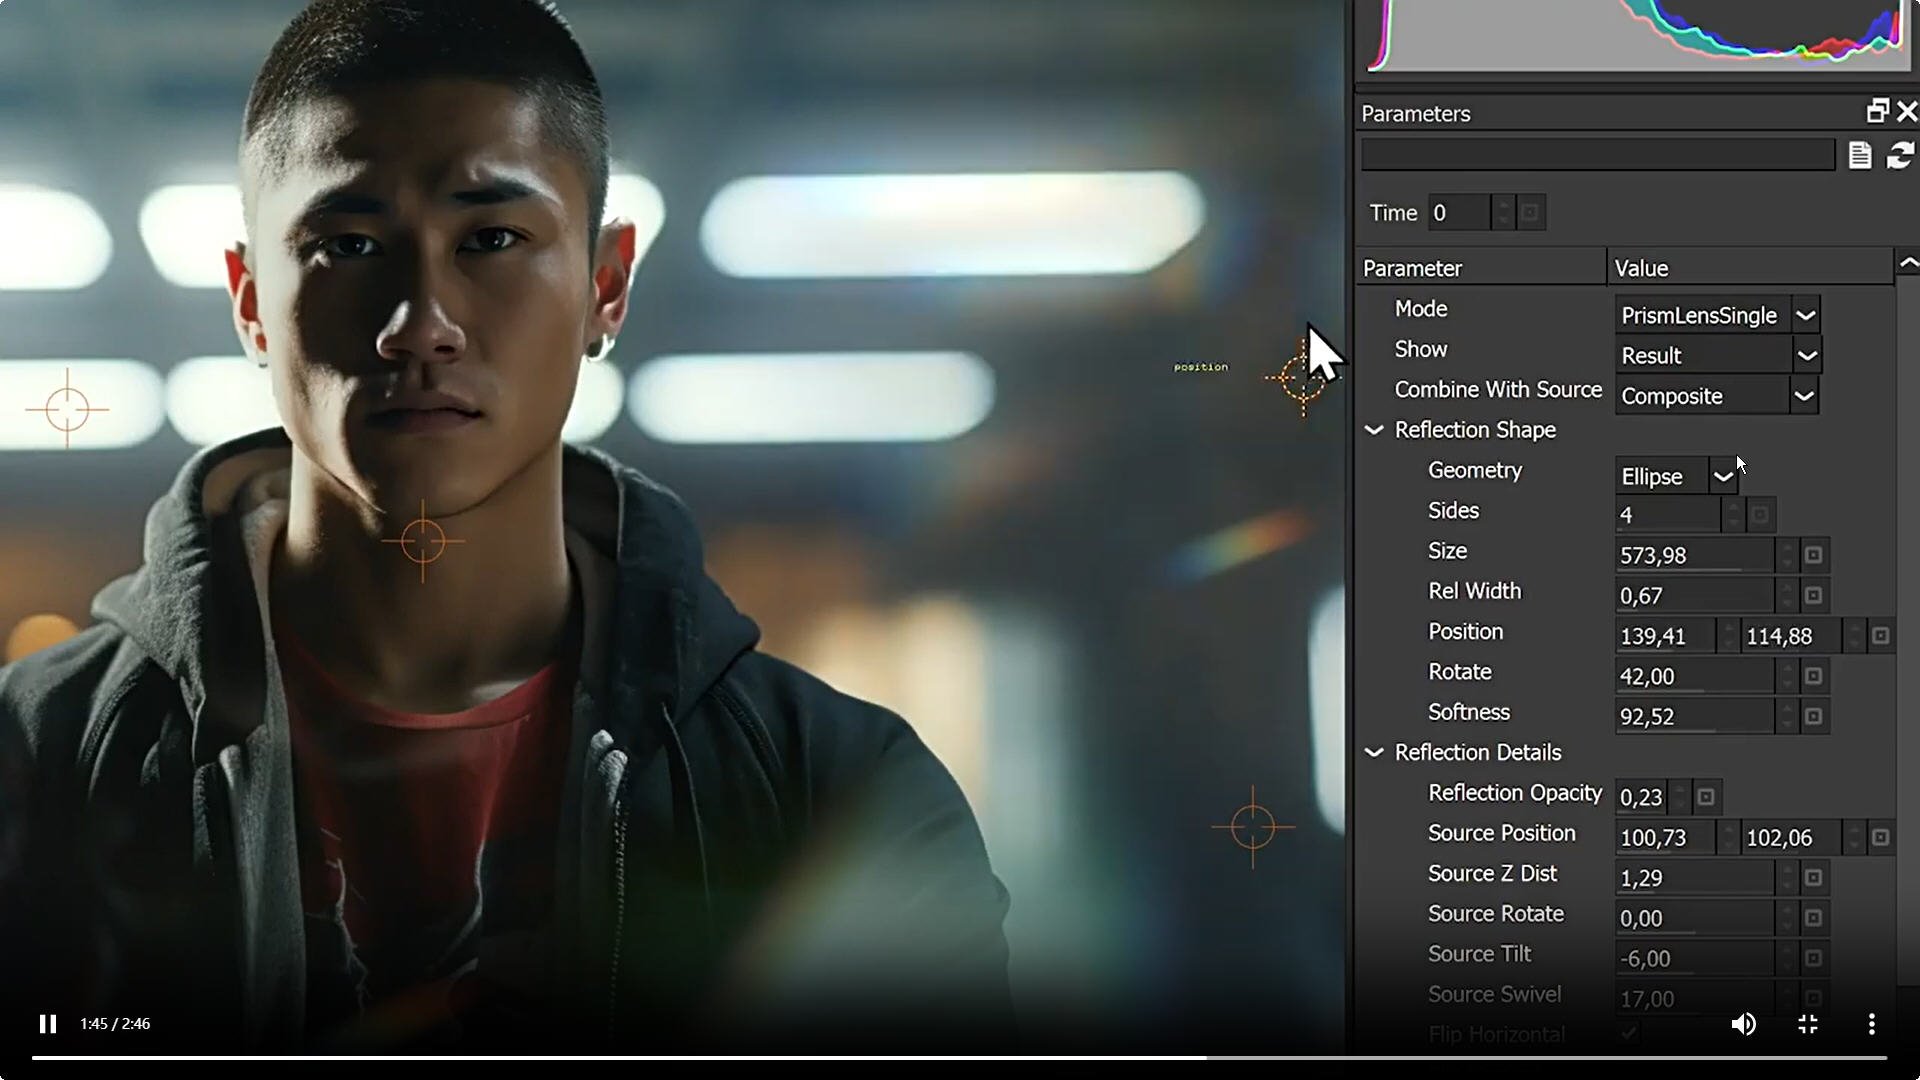Image resolution: width=1920 pixels, height=1080 pixels.
Task: Toggle the animation icon for Source Tilt
Action: click(x=1813, y=959)
